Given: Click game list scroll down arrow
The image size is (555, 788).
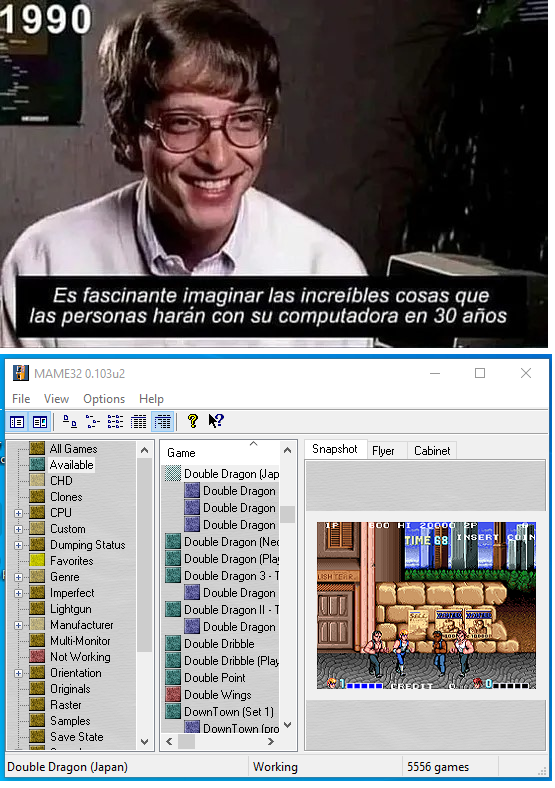Looking at the screenshot, I should [288, 725].
